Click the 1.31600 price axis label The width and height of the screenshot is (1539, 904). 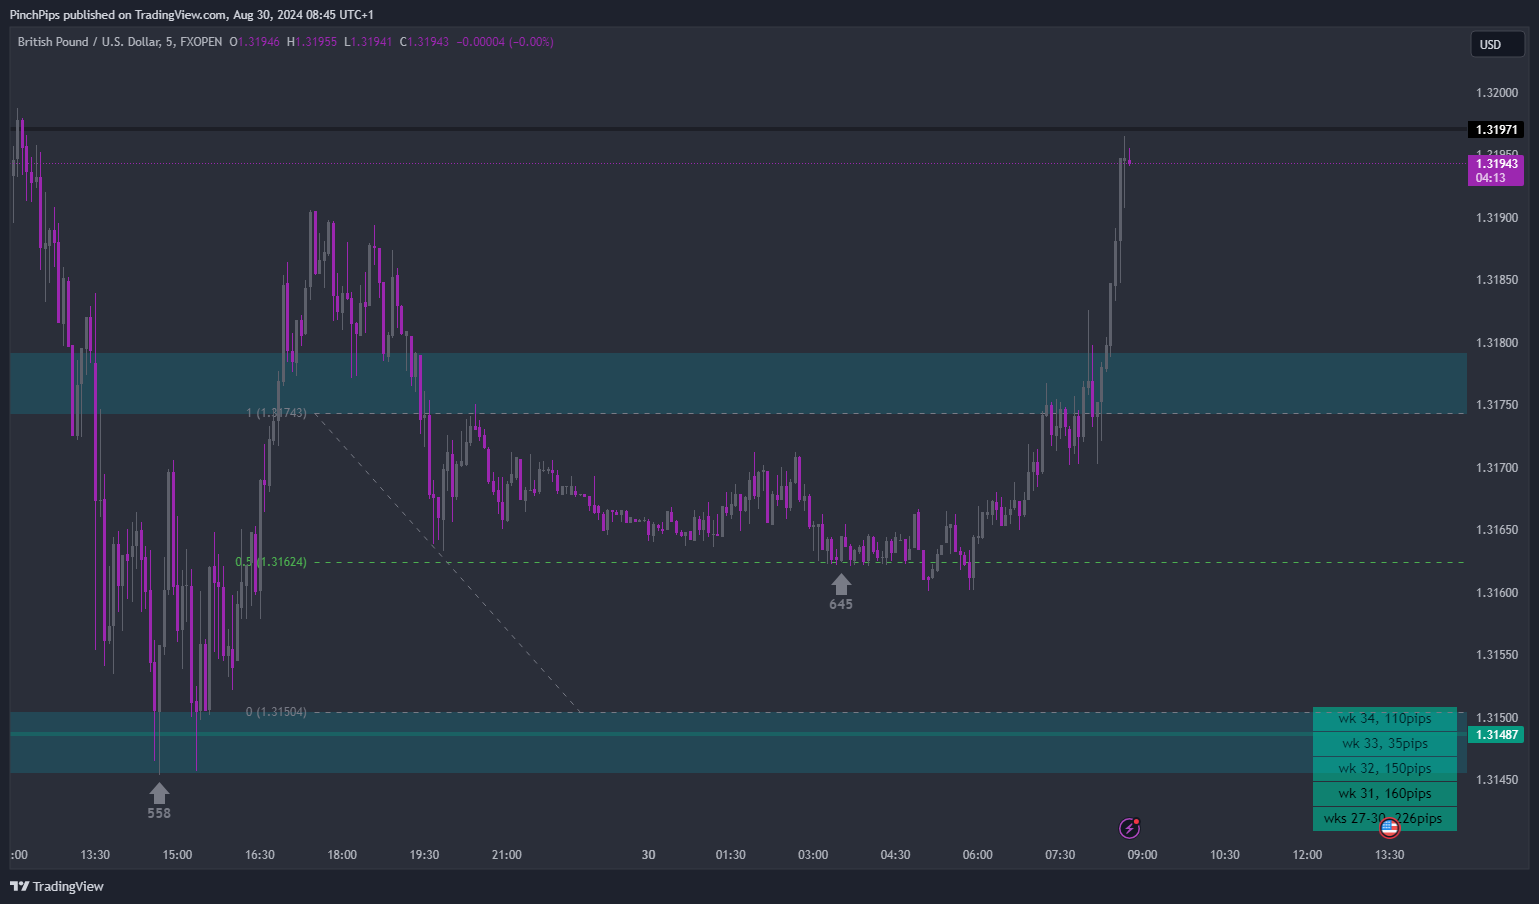click(1496, 593)
